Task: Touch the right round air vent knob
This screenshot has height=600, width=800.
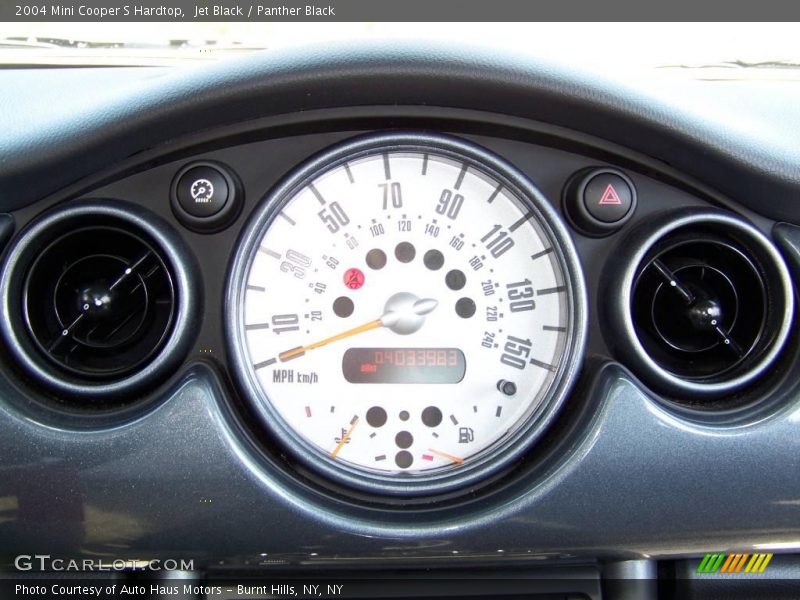Action: [706, 312]
